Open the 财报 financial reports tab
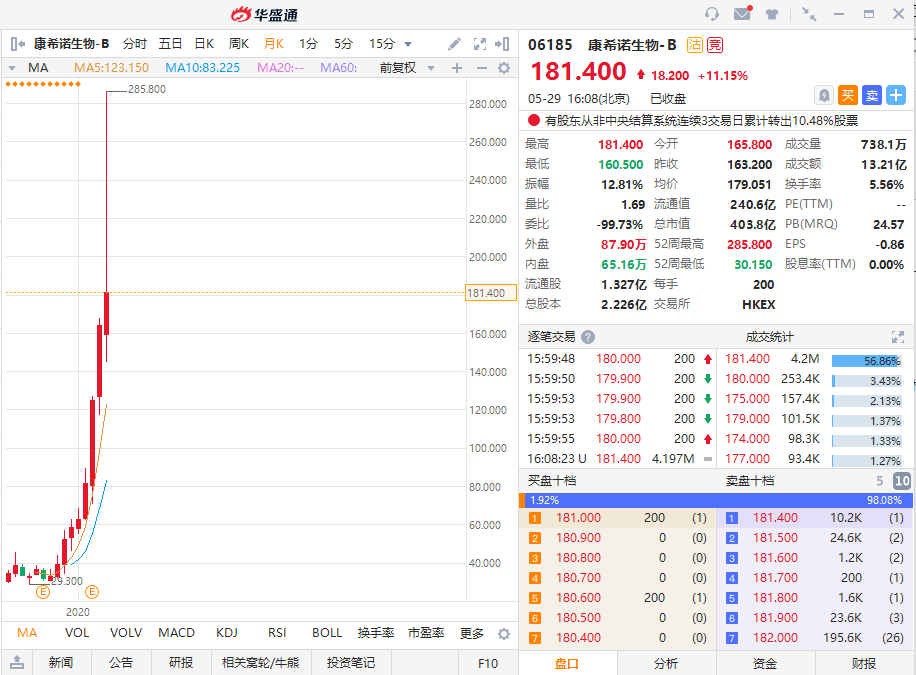 [x=865, y=663]
